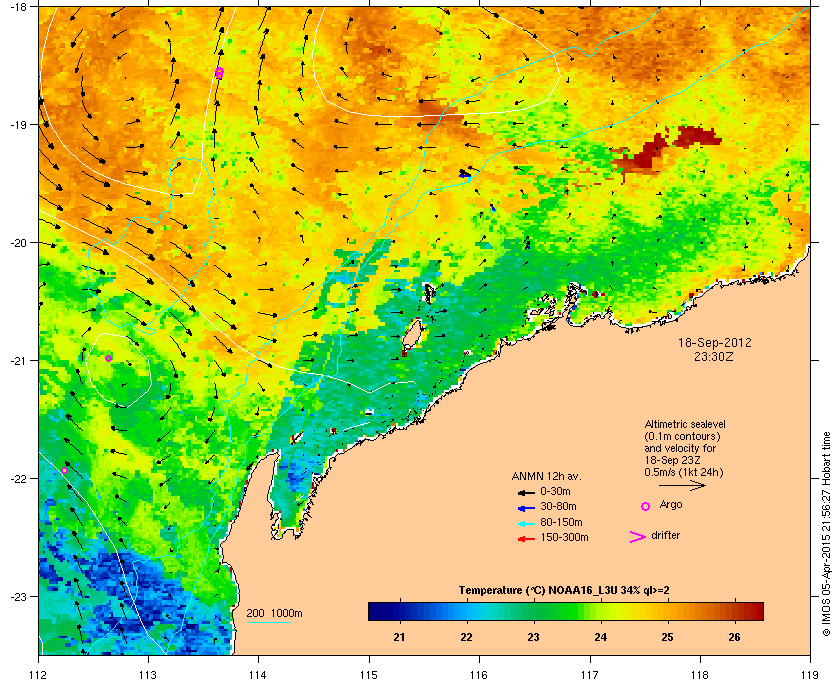
Task: Click the Argo float marker near 112.2E 22S
Action: [65, 470]
